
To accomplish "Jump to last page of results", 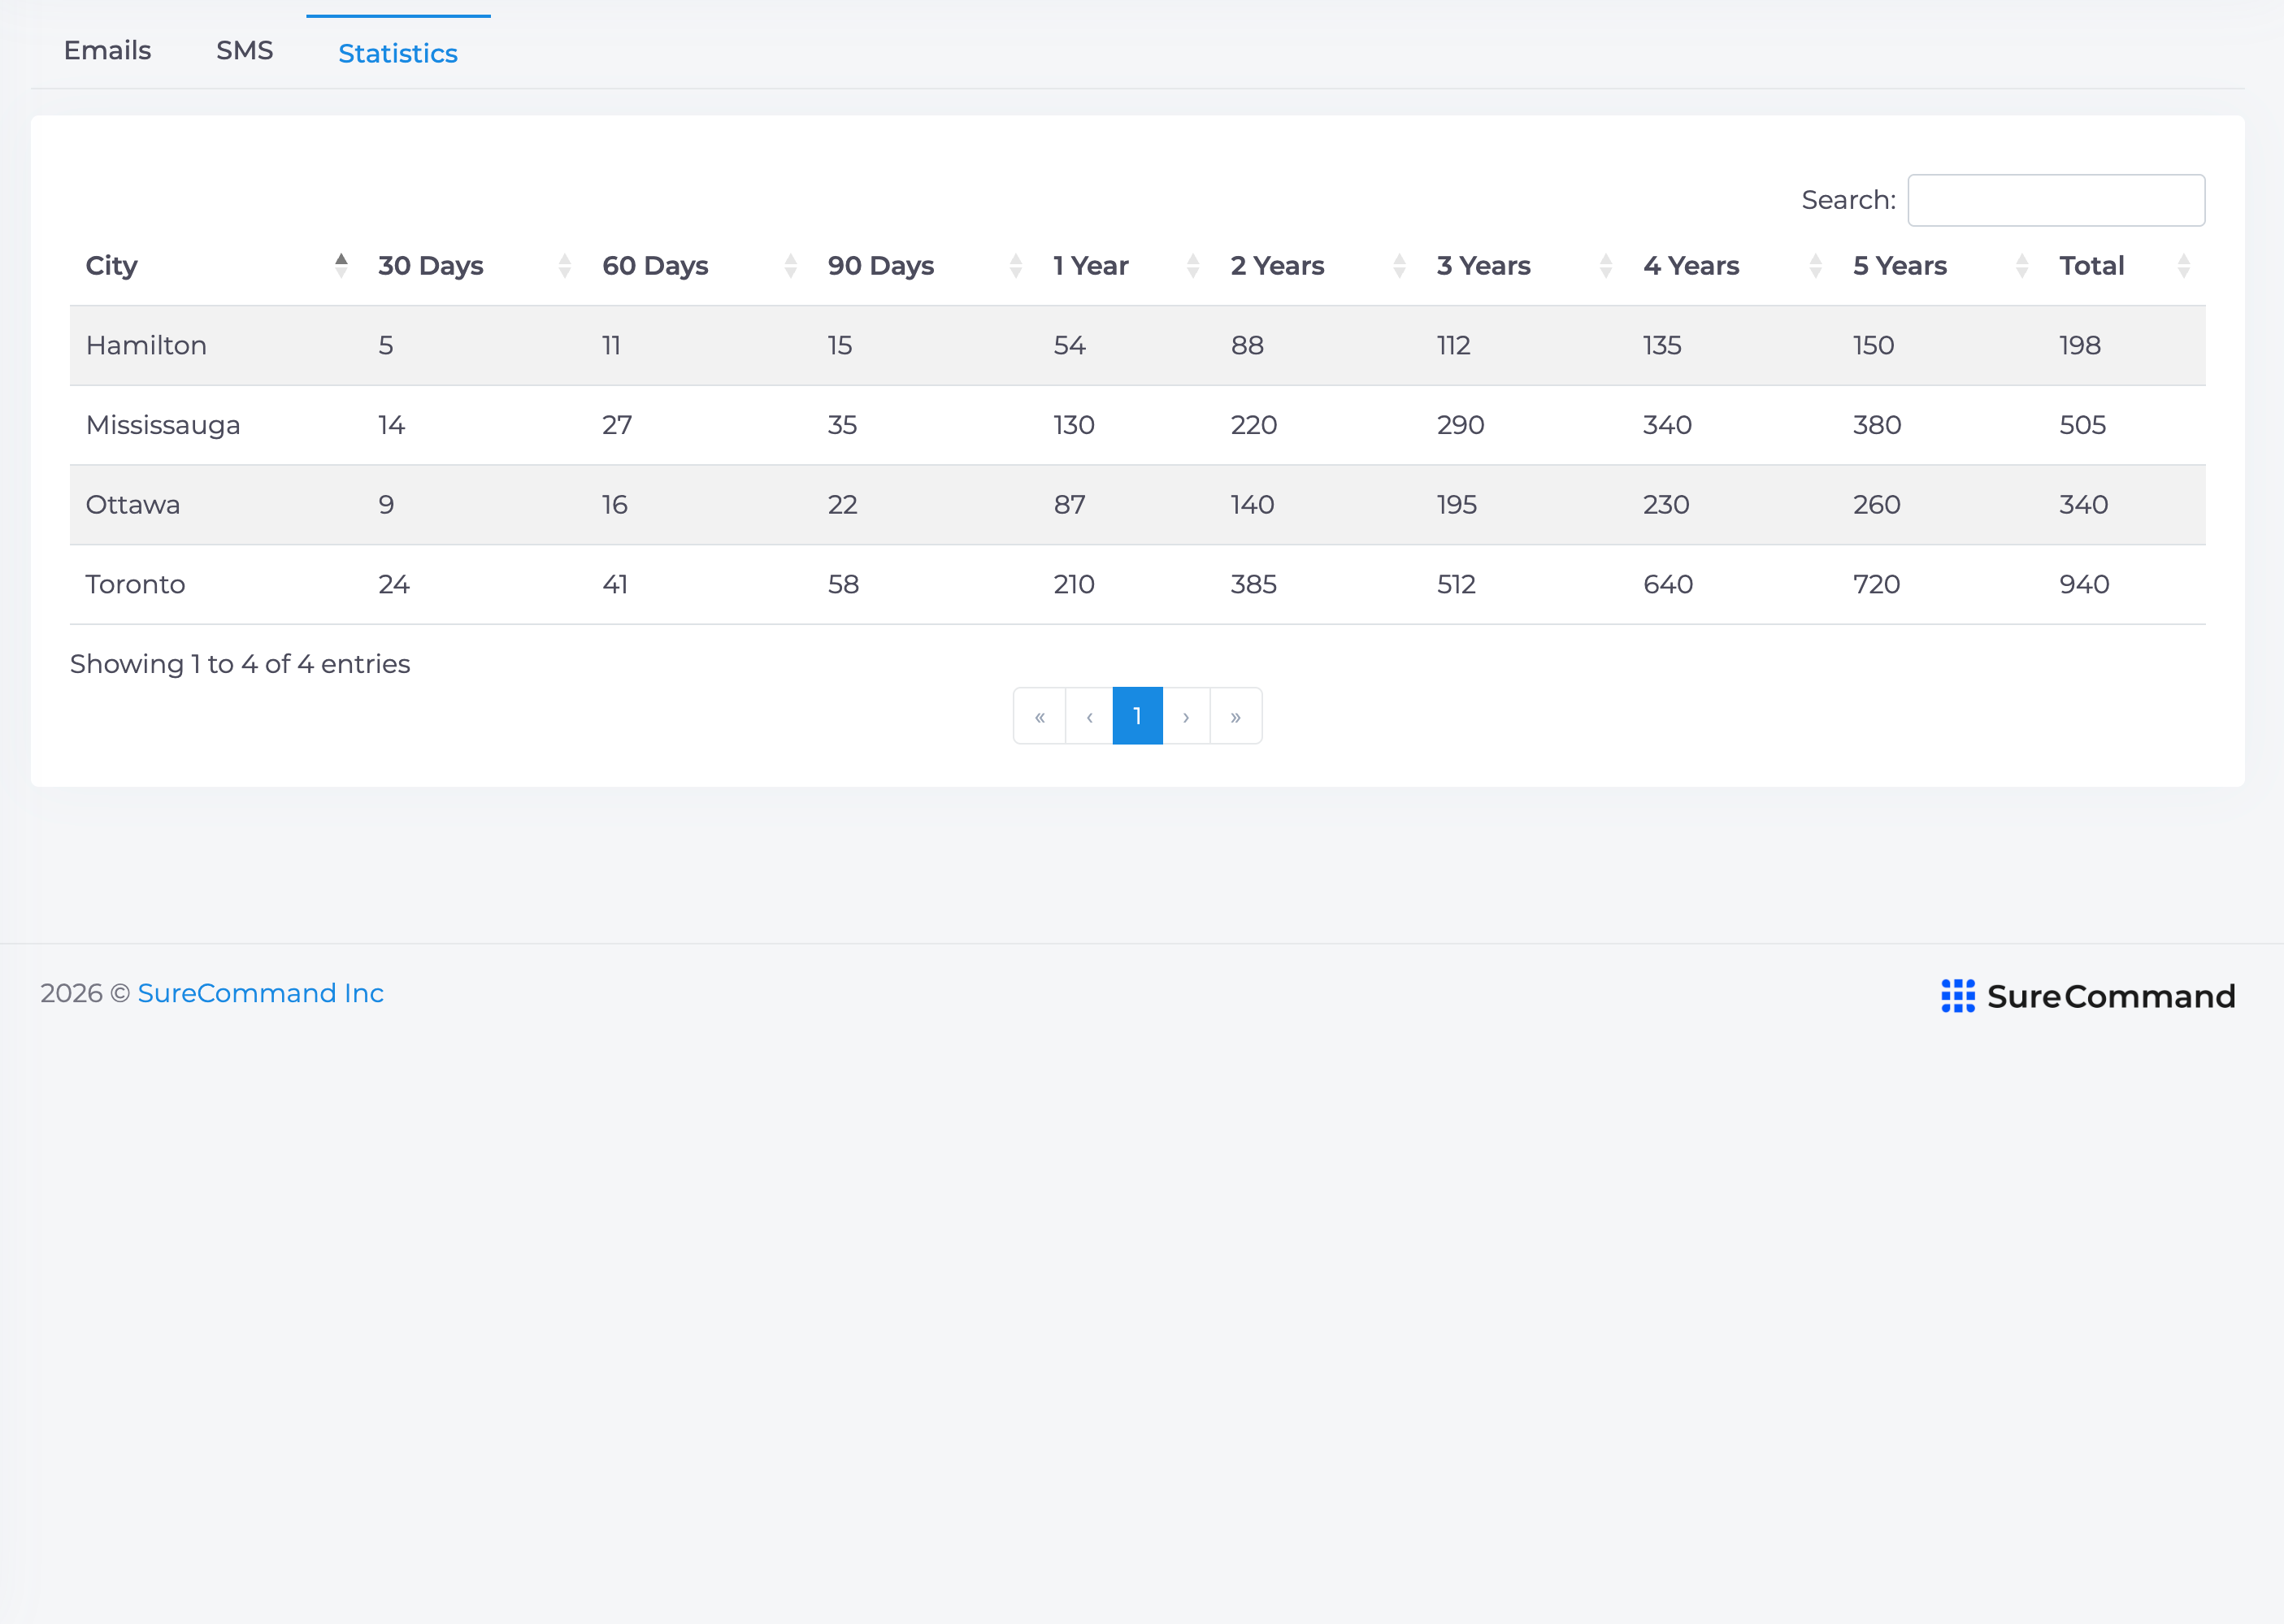I will click(1236, 716).
